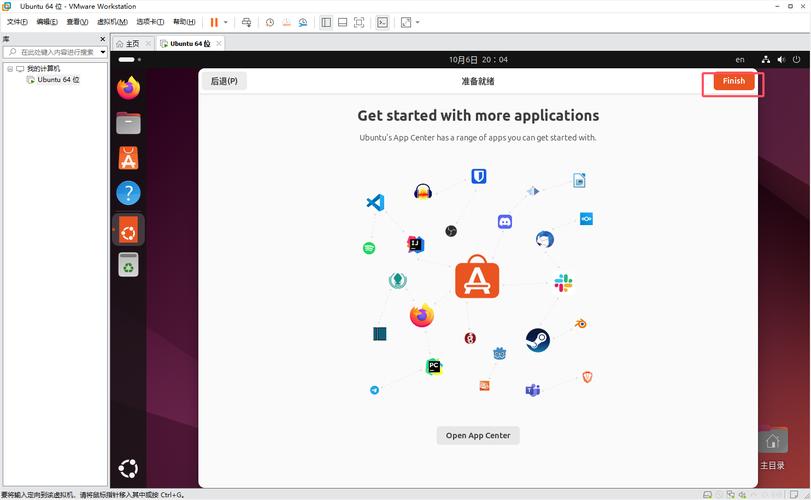Click the library search input field

pyautogui.click(x=55, y=52)
